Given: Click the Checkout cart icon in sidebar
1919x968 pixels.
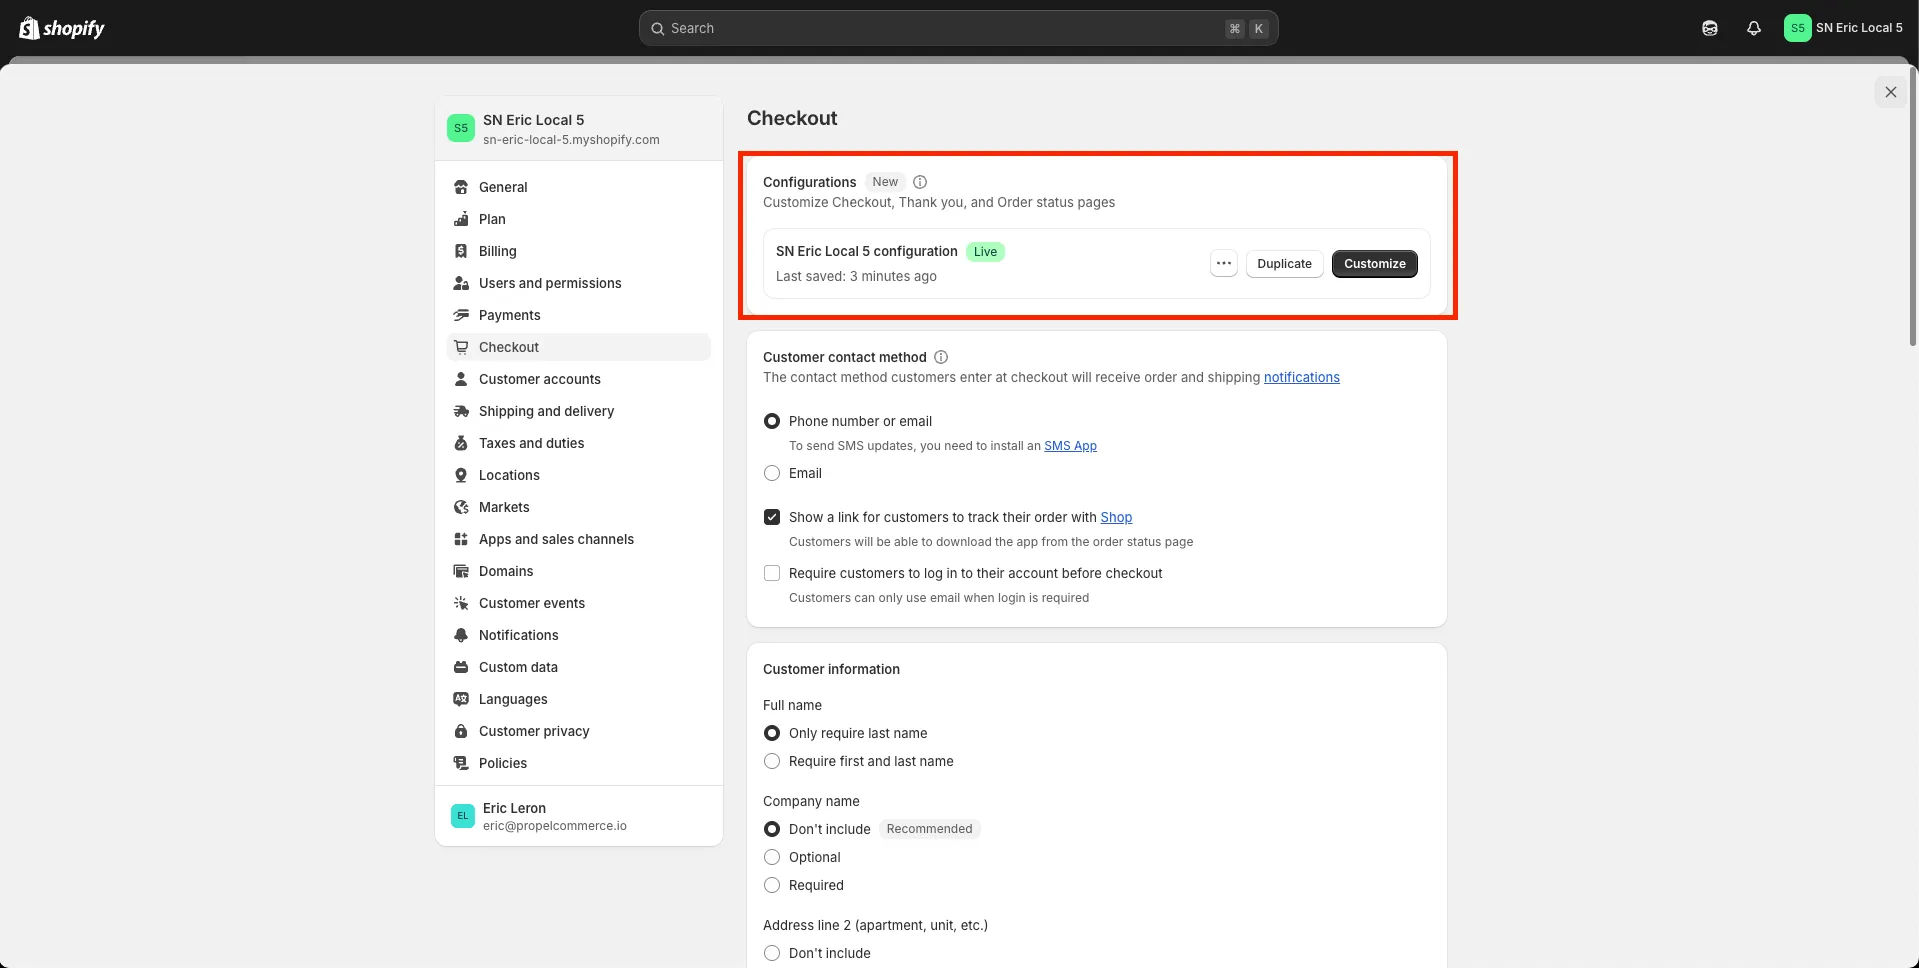Looking at the screenshot, I should click(x=461, y=347).
